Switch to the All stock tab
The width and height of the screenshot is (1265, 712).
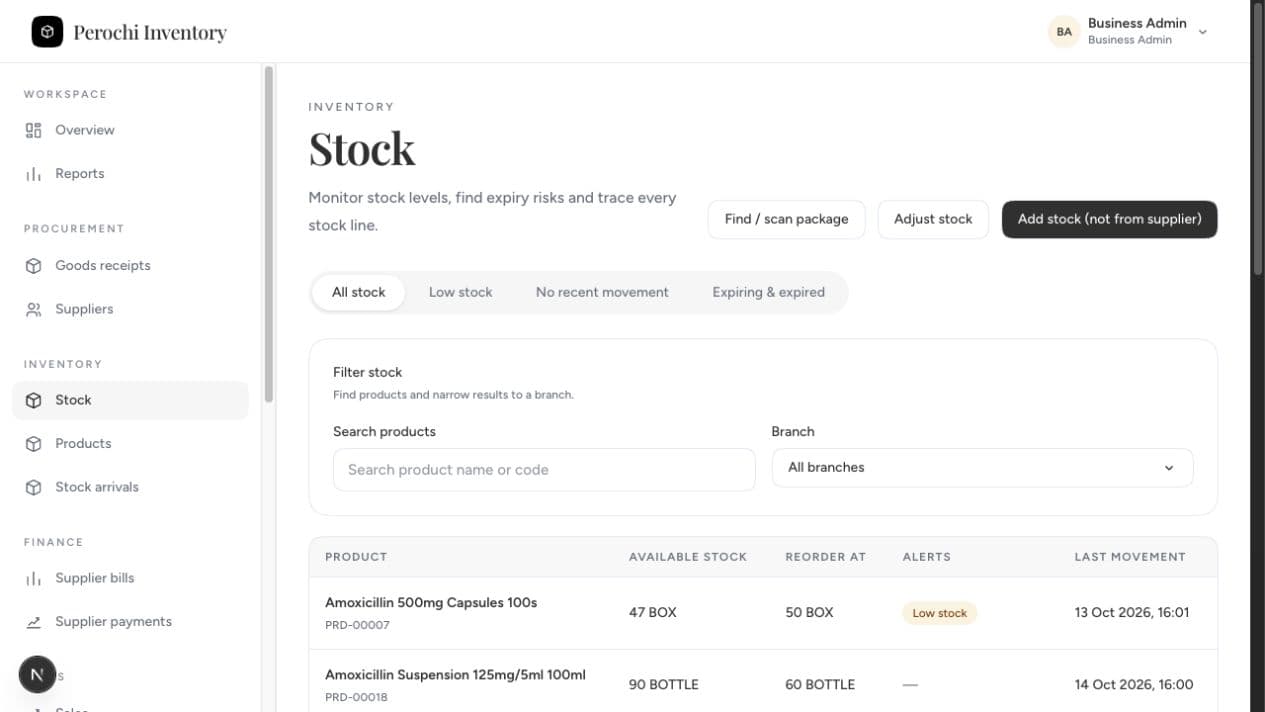359,293
